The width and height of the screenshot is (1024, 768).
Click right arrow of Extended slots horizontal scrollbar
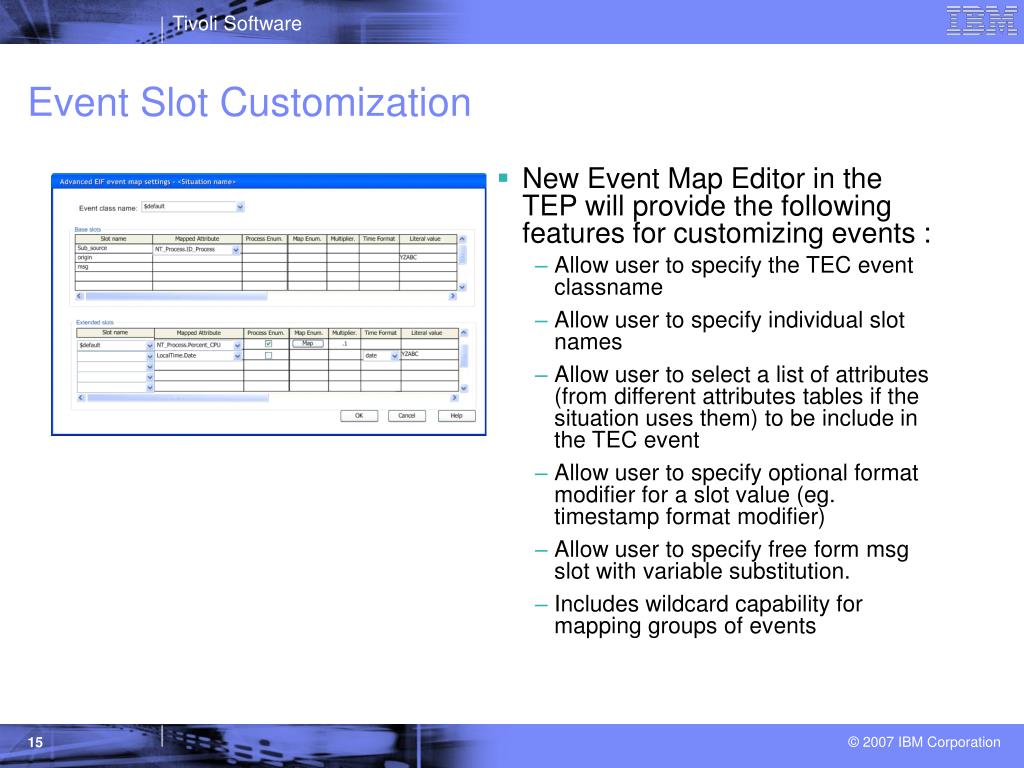tap(454, 398)
